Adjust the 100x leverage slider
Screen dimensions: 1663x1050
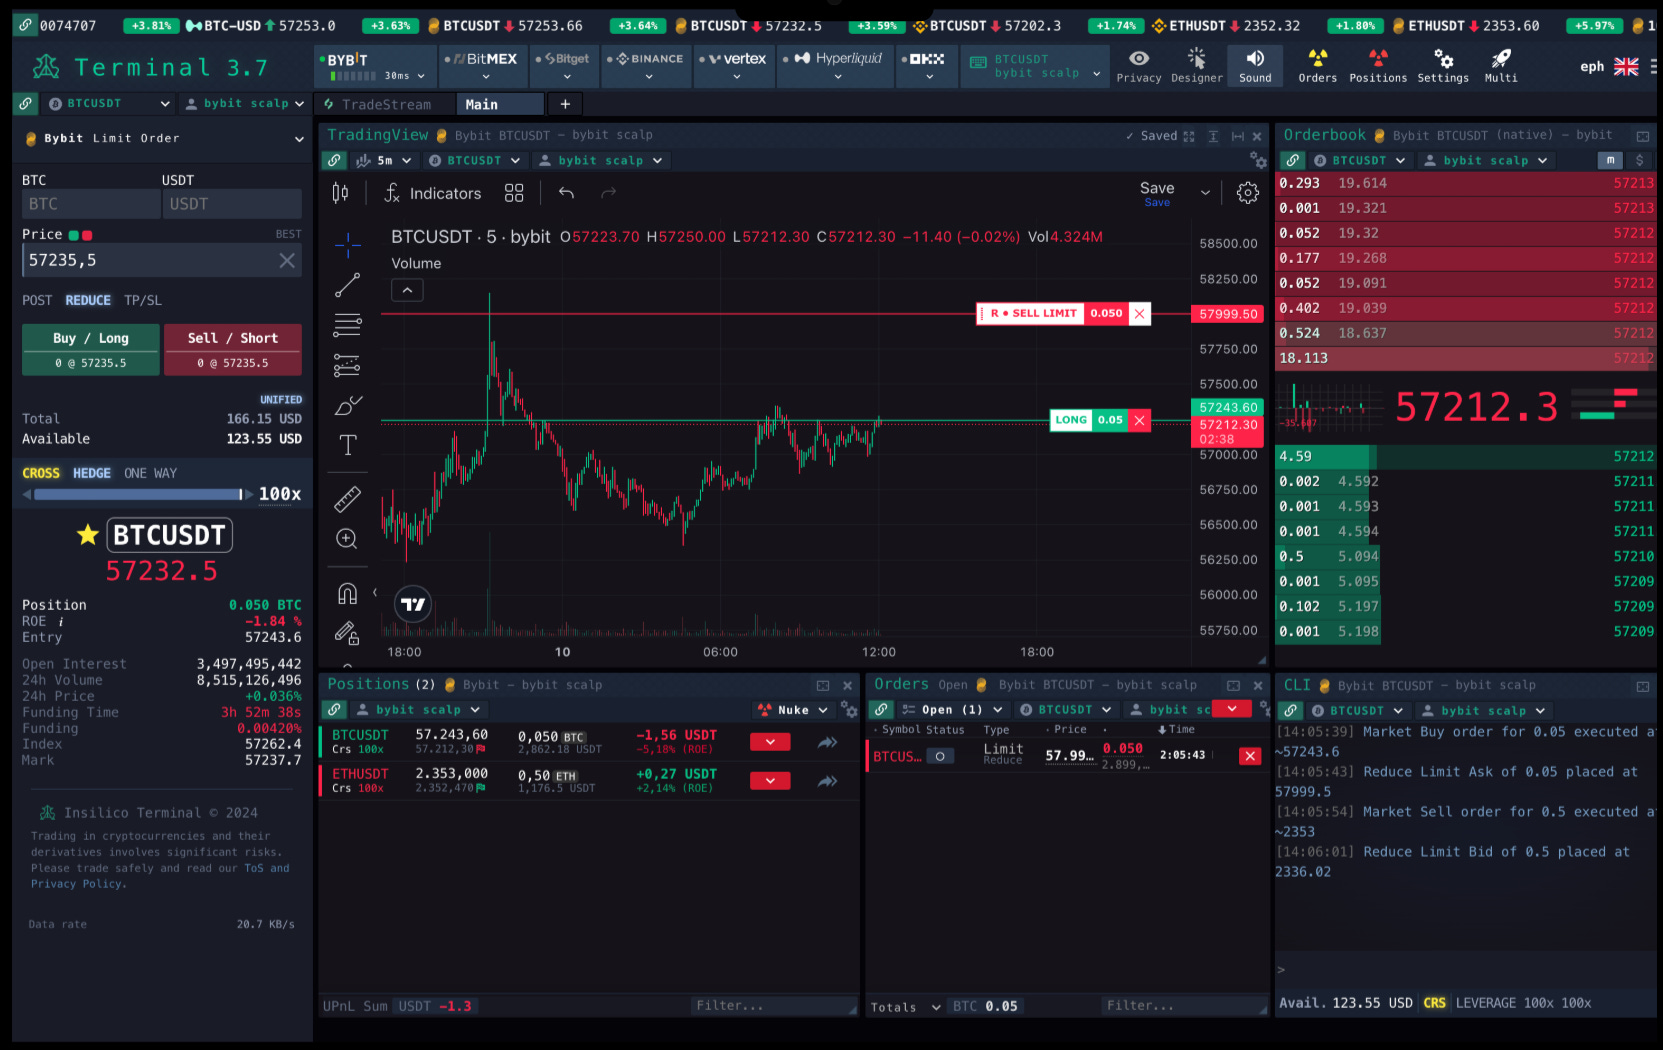click(x=137, y=494)
